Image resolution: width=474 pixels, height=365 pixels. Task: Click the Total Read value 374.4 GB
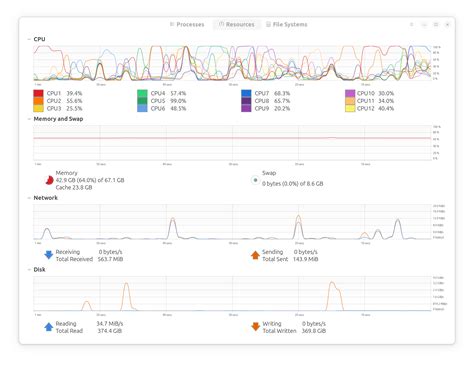pos(110,331)
